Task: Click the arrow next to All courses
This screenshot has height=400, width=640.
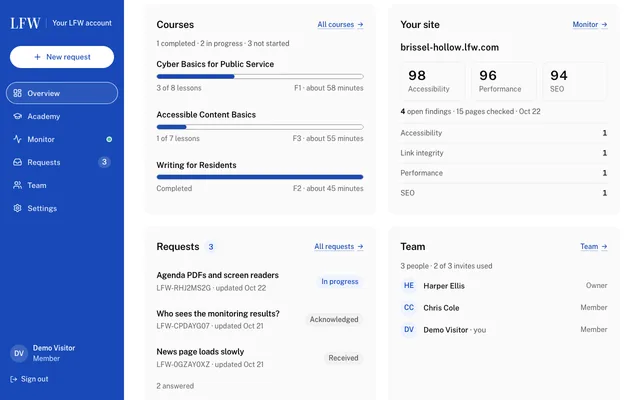Action: click(x=360, y=24)
